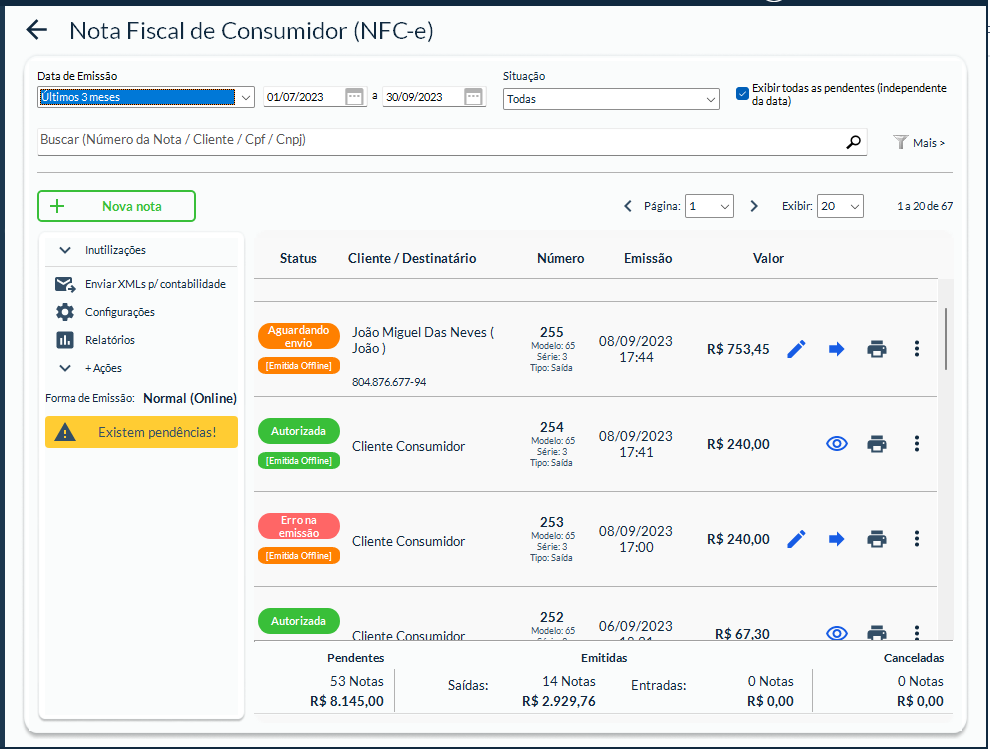This screenshot has height=751, width=990.
Task: Open 'Relatórios' in the sidebar
Action: [109, 340]
